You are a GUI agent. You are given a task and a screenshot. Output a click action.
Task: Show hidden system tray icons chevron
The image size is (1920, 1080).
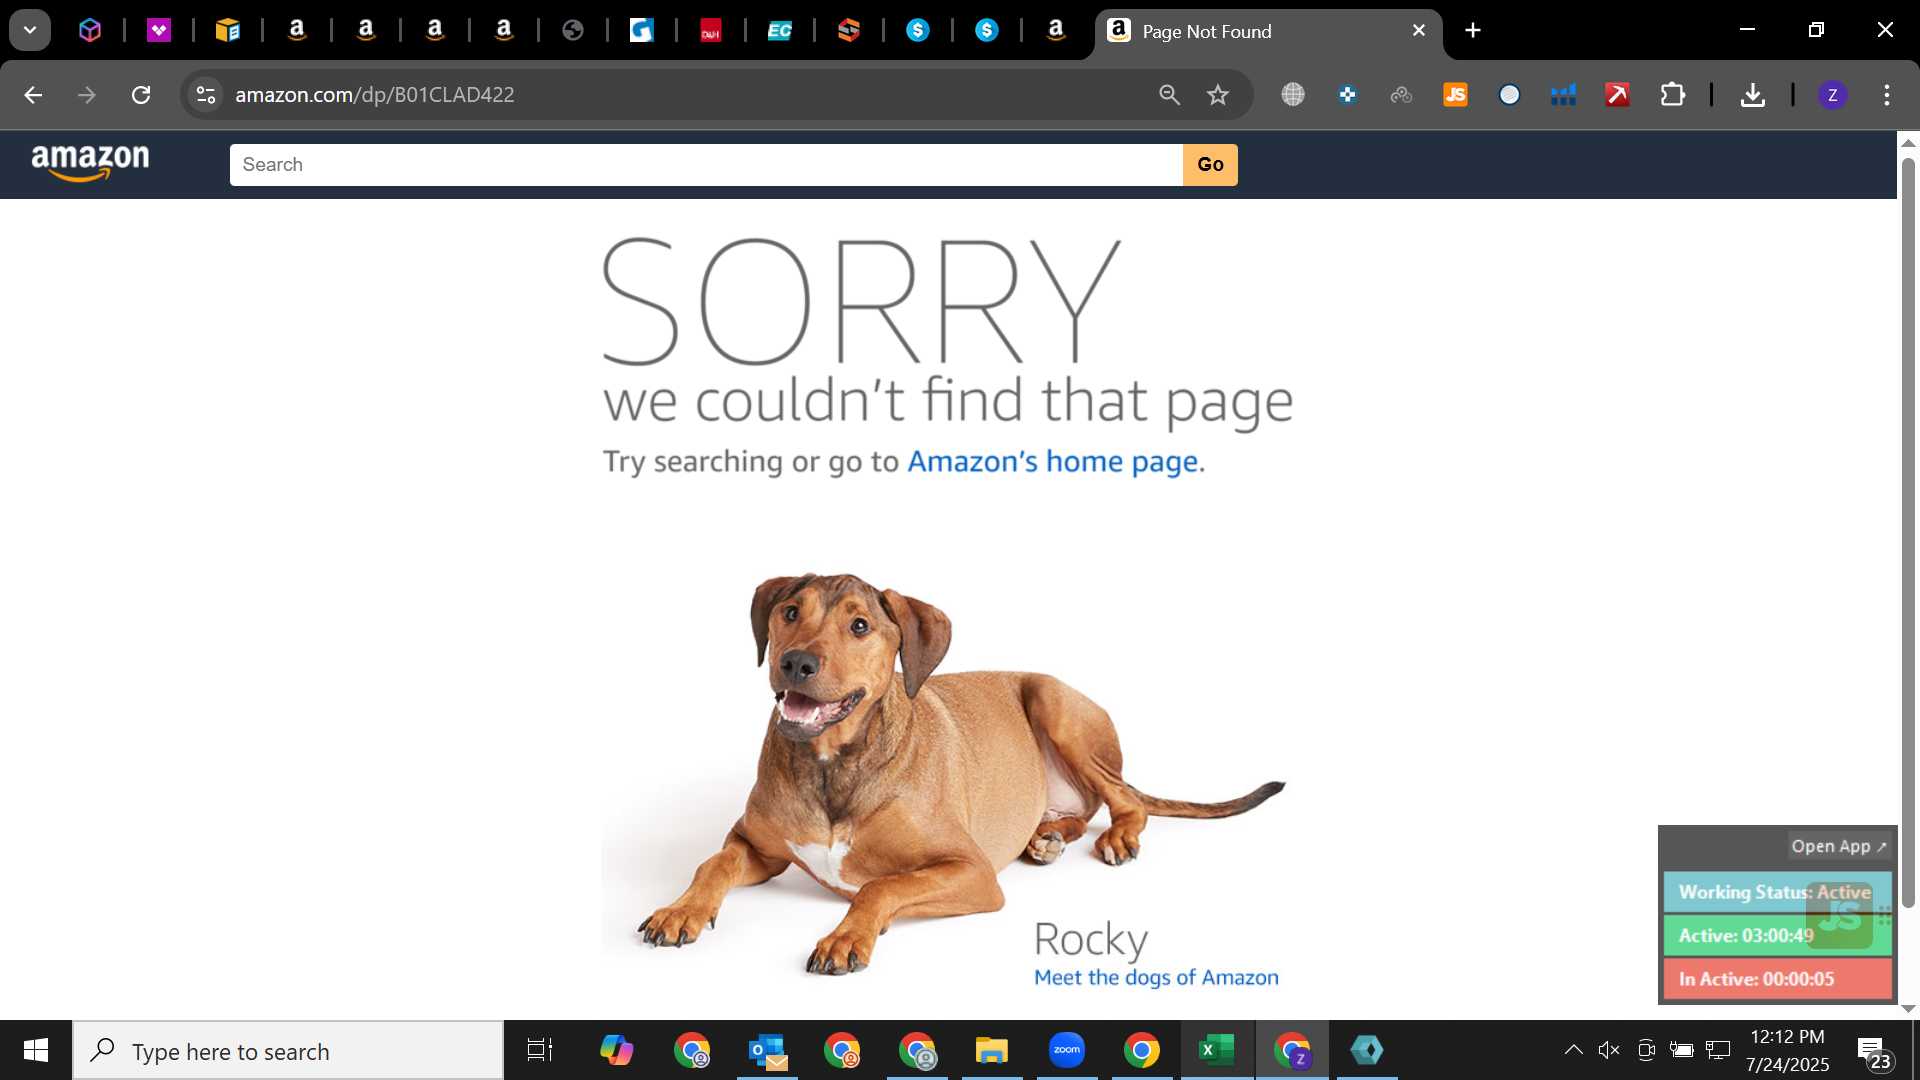pos(1573,1050)
